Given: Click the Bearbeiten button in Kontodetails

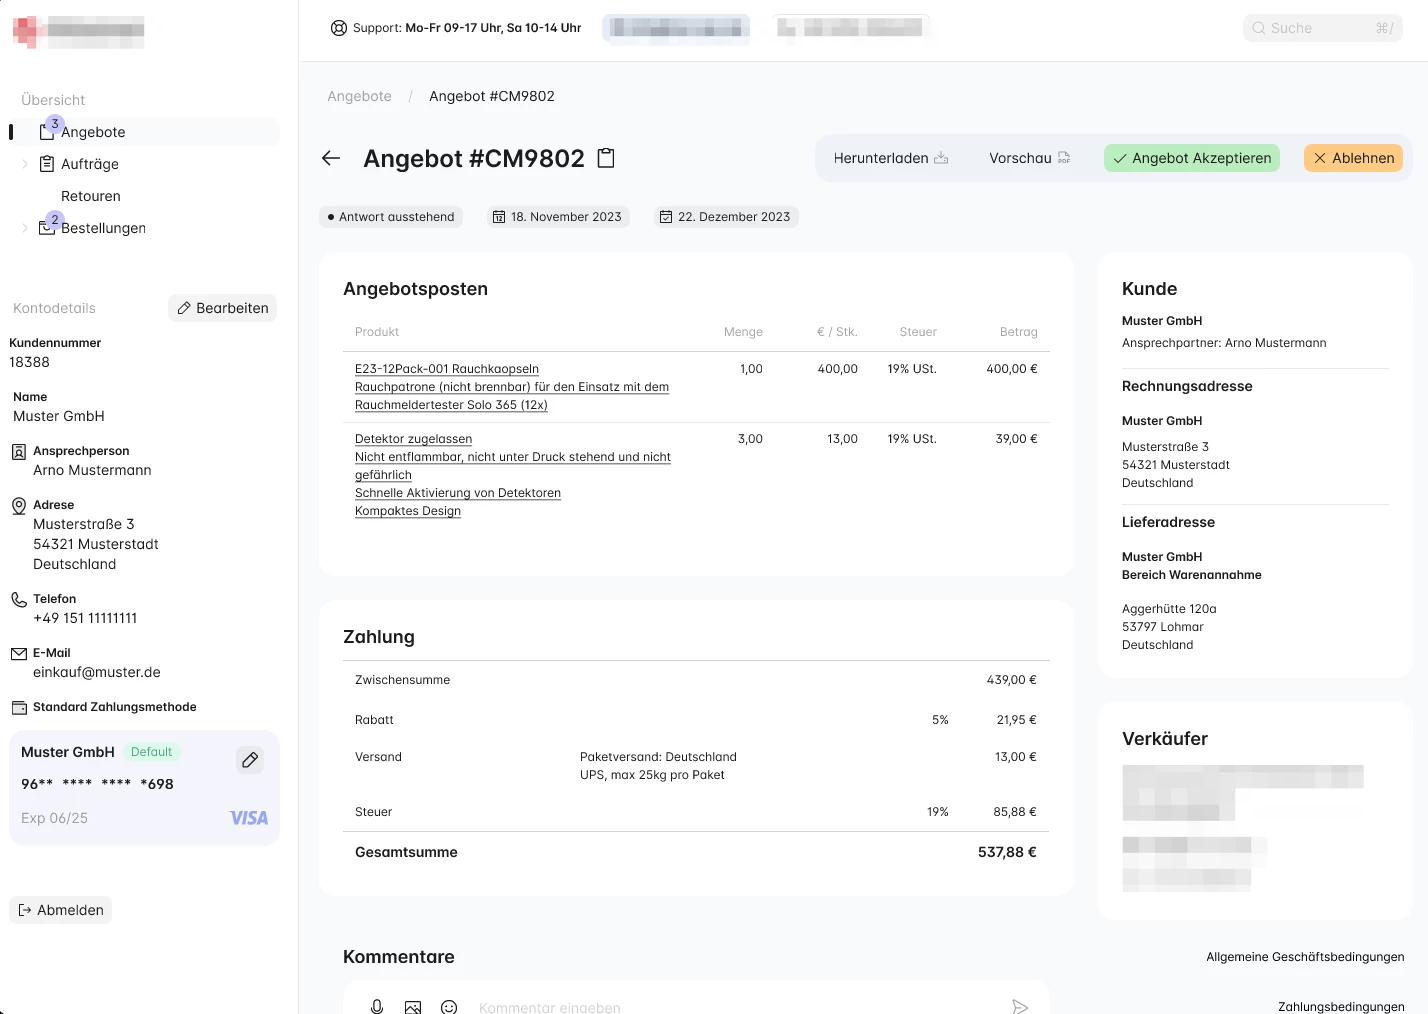Looking at the screenshot, I should tap(223, 308).
